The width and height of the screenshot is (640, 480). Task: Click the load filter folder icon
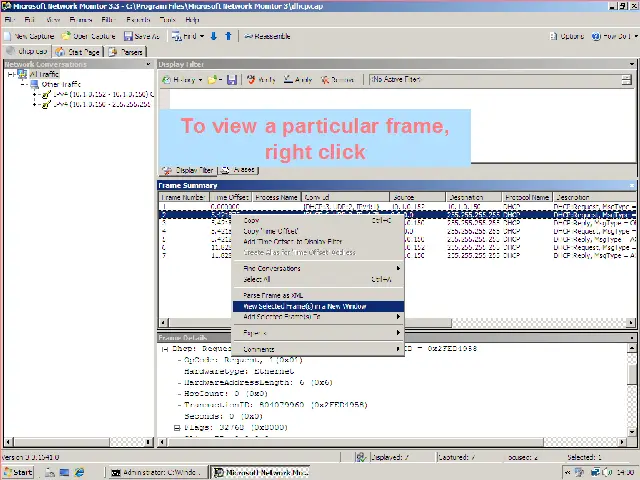click(x=212, y=80)
